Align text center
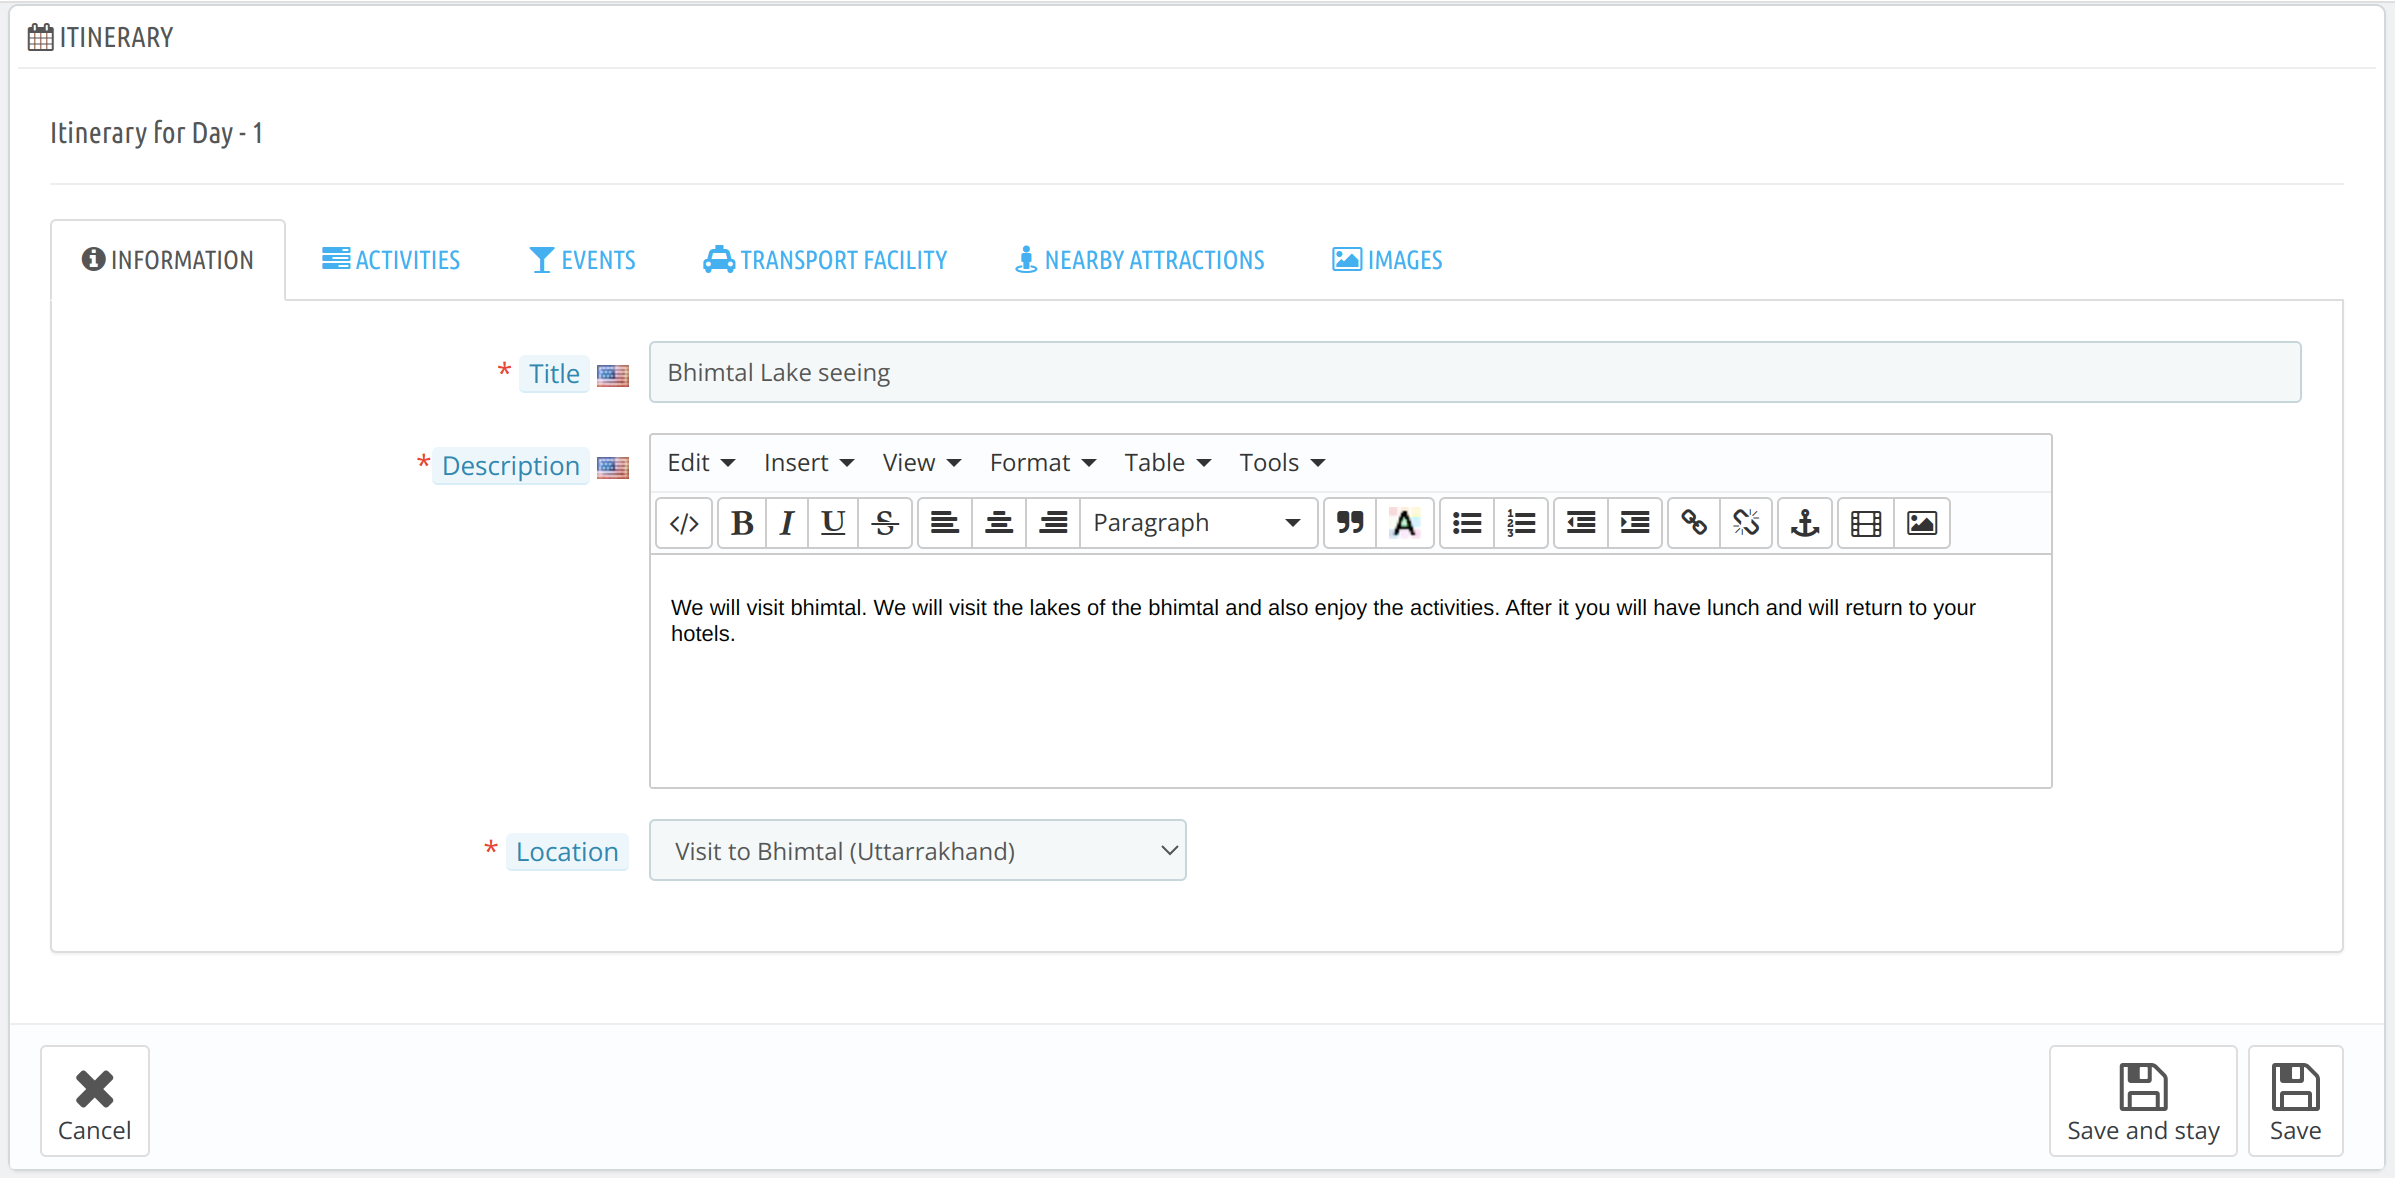This screenshot has height=1178, width=2395. click(x=999, y=523)
